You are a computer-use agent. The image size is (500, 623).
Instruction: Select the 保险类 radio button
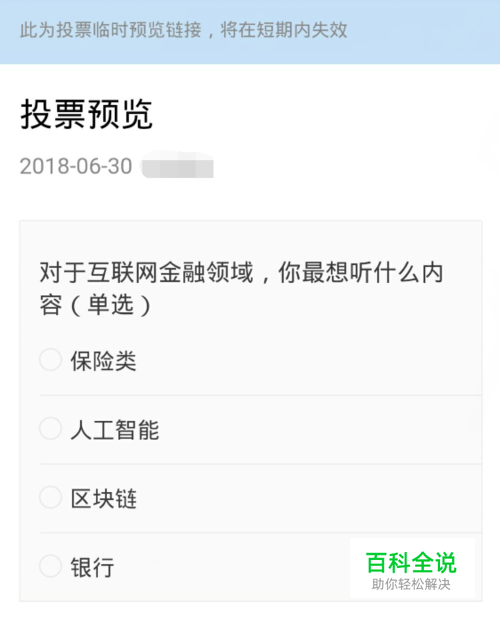[50, 360]
